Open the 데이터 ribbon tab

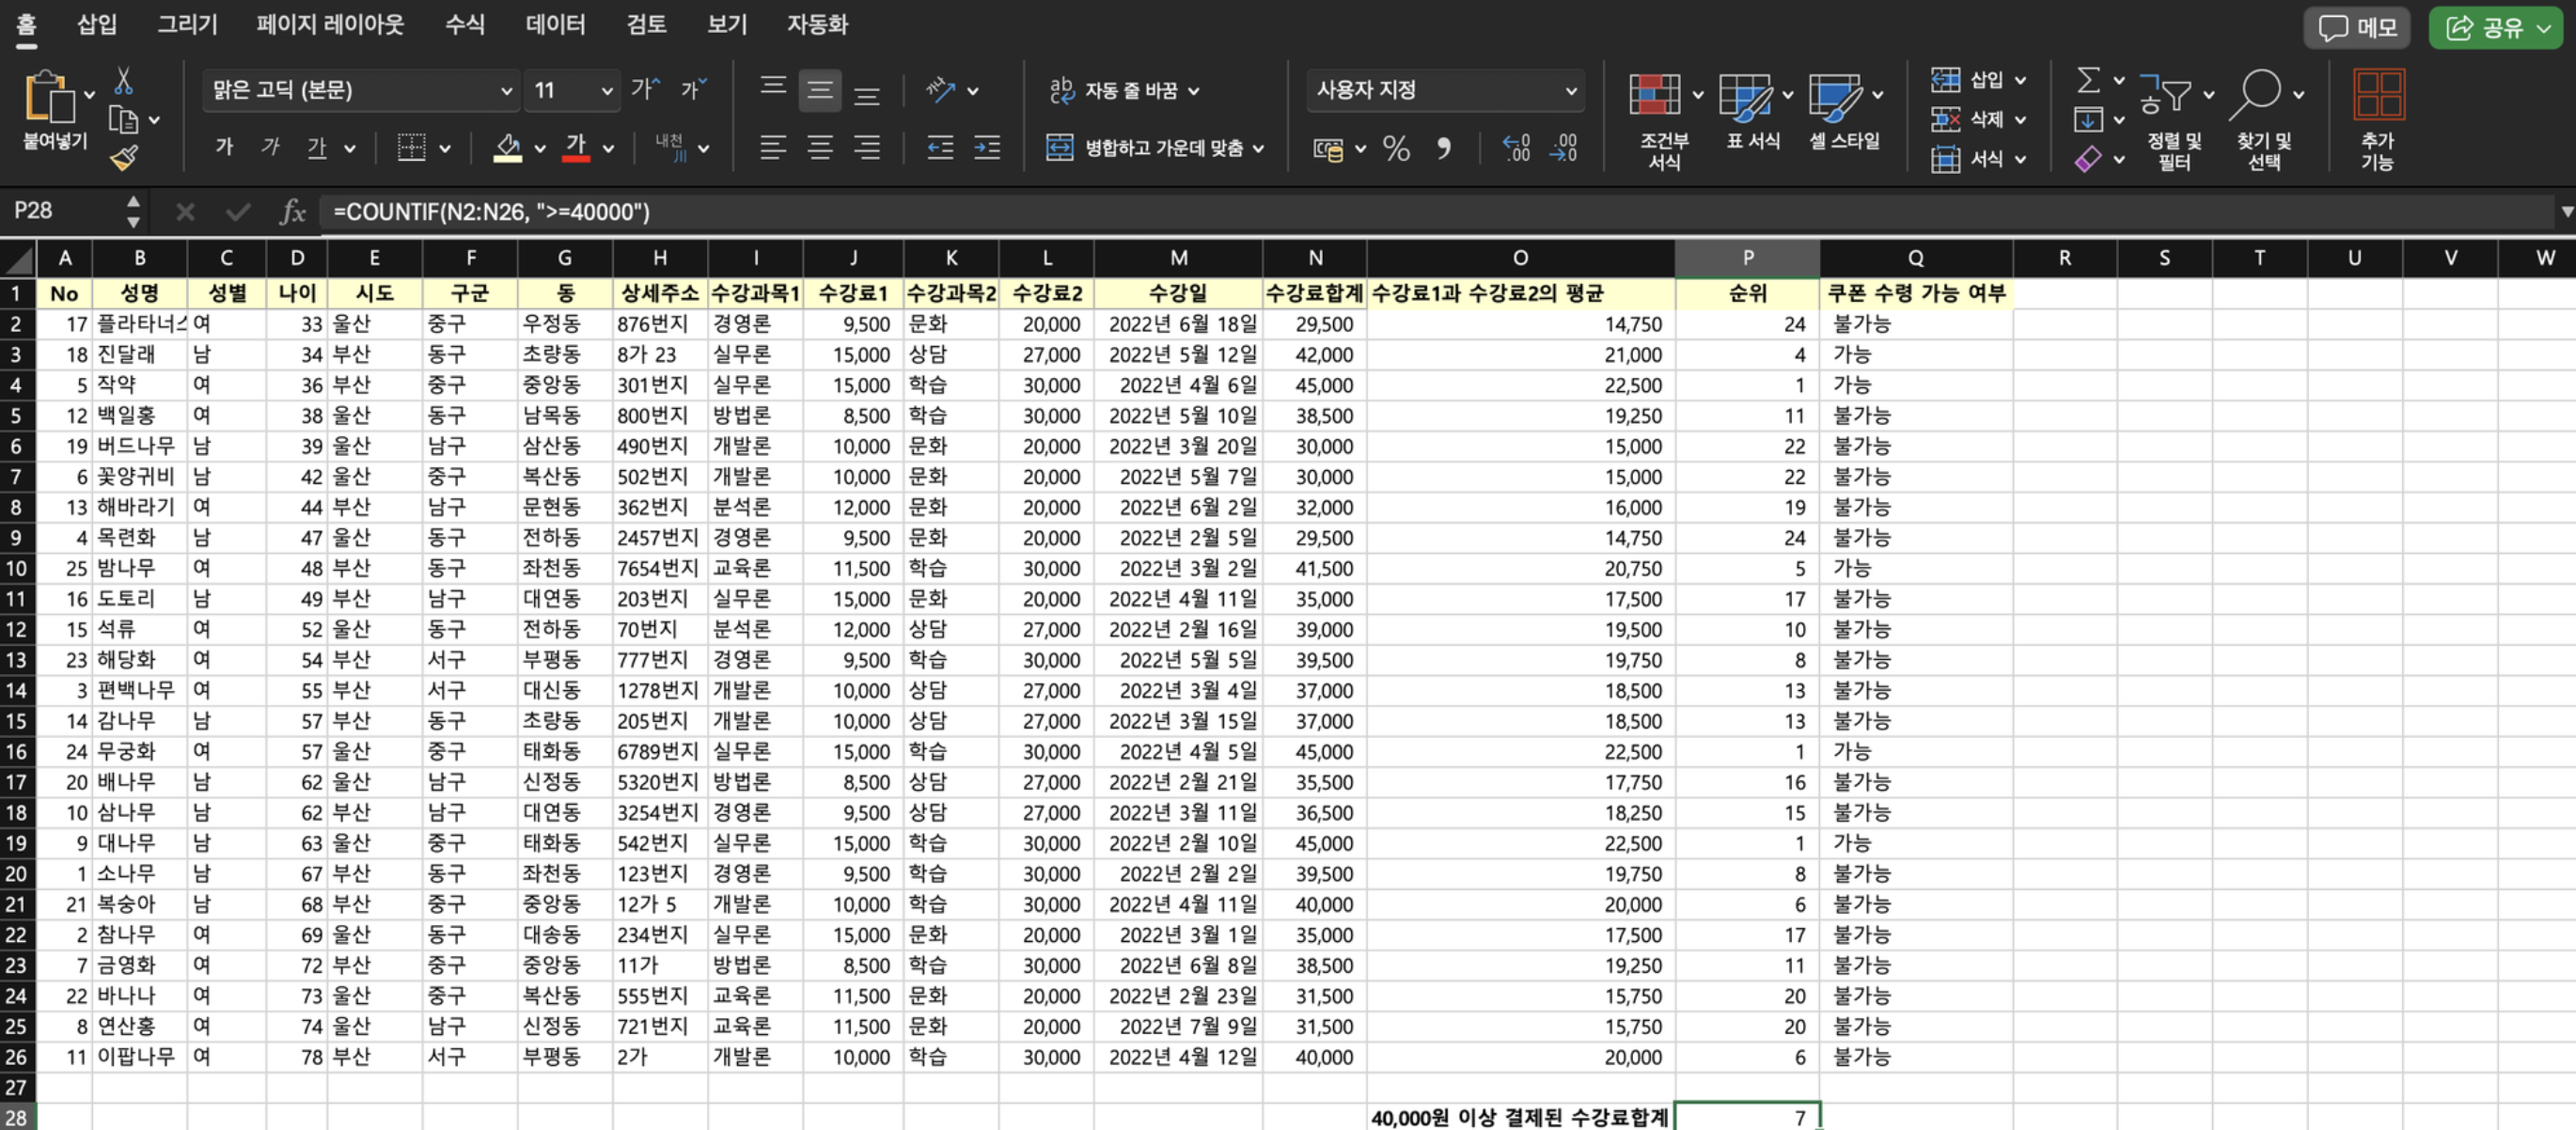point(555,24)
